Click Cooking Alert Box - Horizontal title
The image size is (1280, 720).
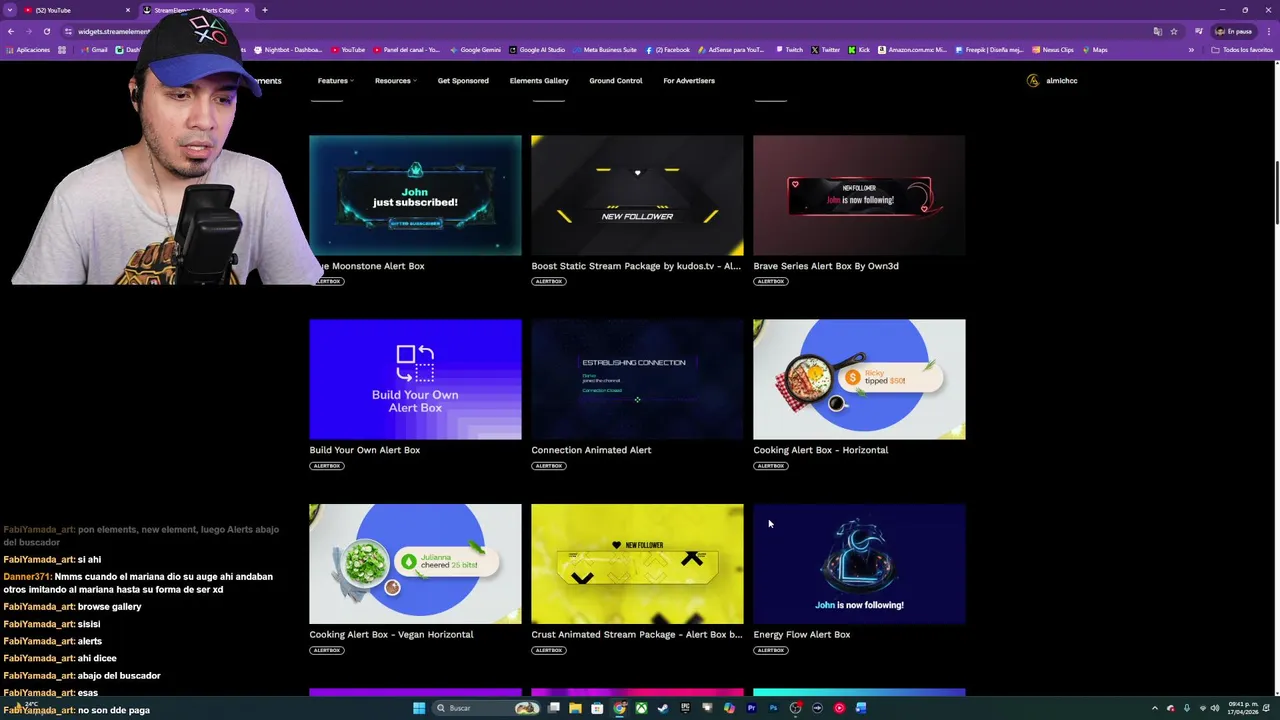pyautogui.click(x=820, y=450)
